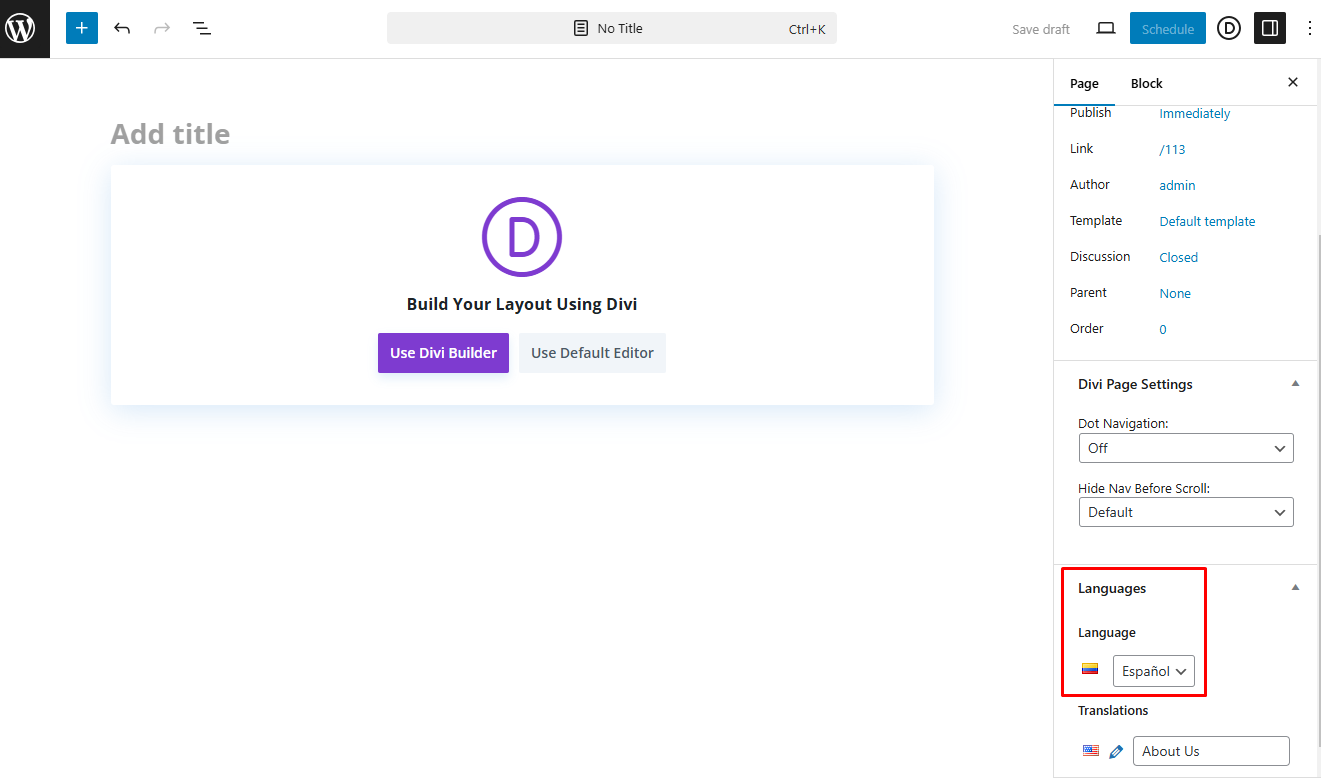
Task: Click the About Us translation input field
Action: pos(1210,751)
